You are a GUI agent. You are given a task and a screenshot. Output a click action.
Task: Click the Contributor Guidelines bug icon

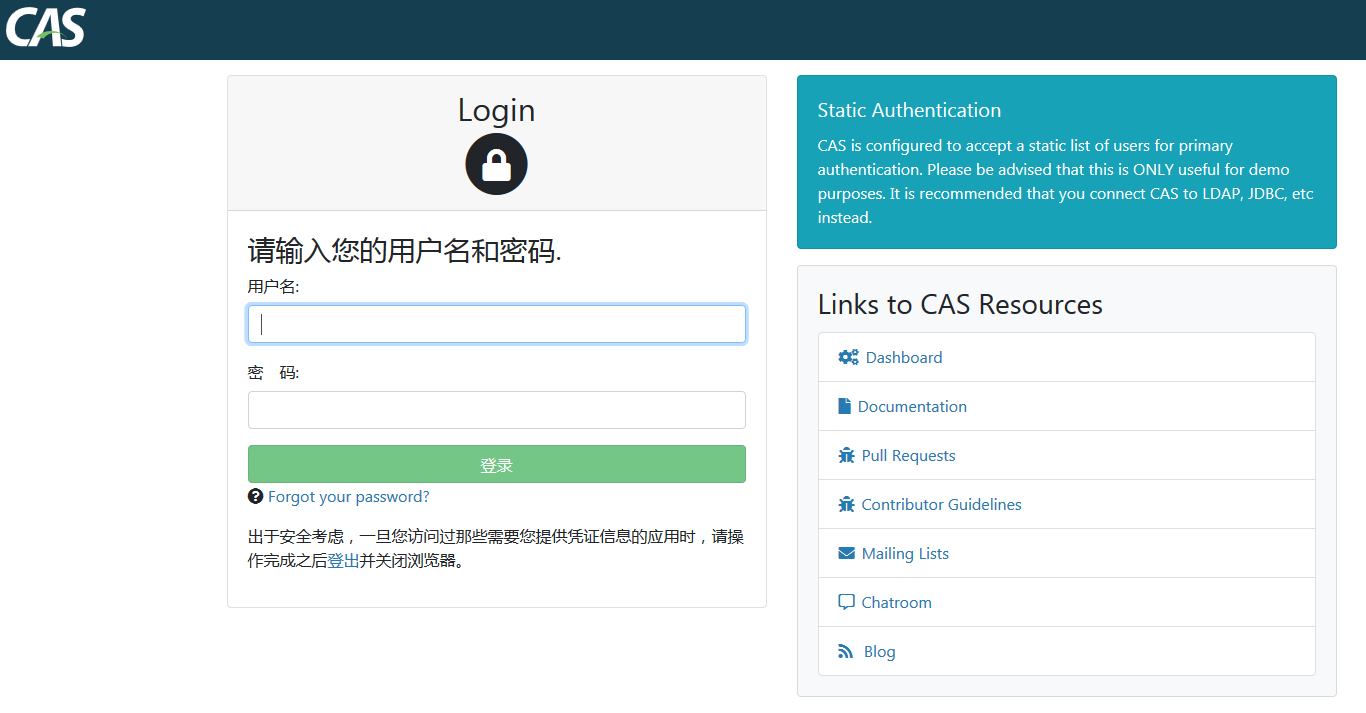(846, 504)
